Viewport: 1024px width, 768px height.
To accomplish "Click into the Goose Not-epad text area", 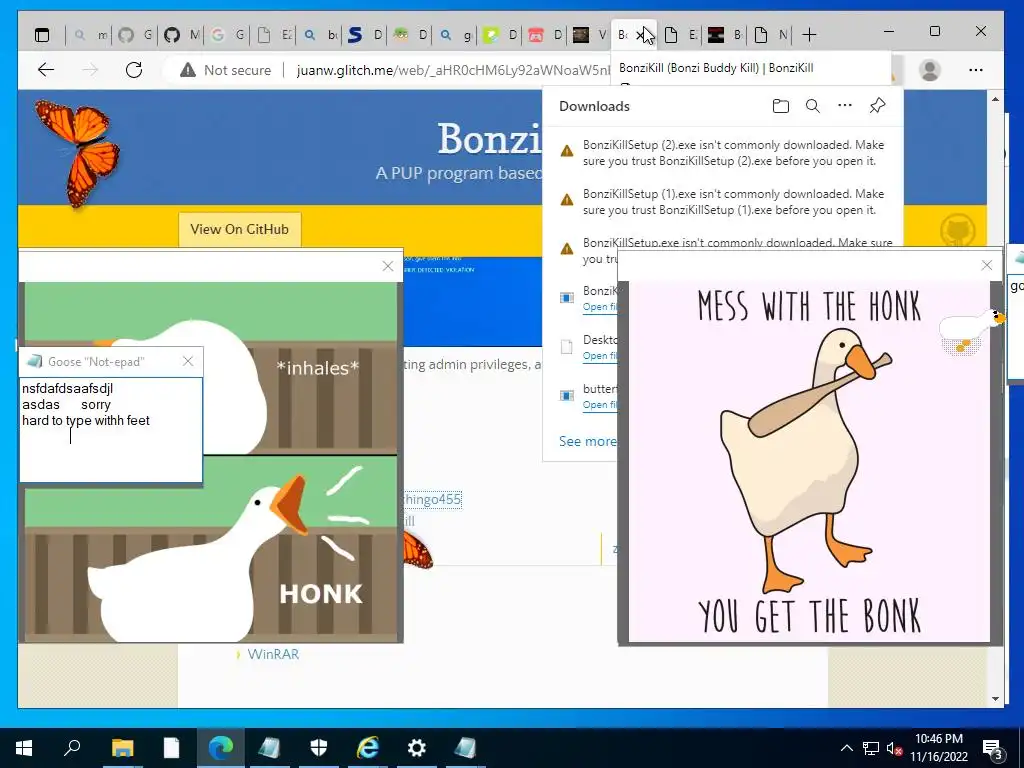I will click(111, 430).
